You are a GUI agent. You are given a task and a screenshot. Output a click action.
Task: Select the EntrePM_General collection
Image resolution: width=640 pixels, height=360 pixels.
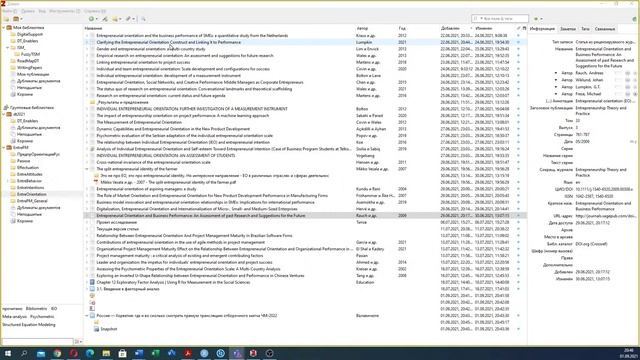[32, 201]
